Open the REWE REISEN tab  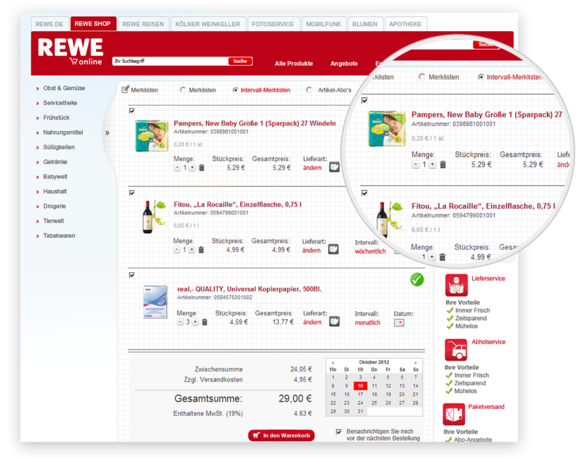(x=143, y=24)
